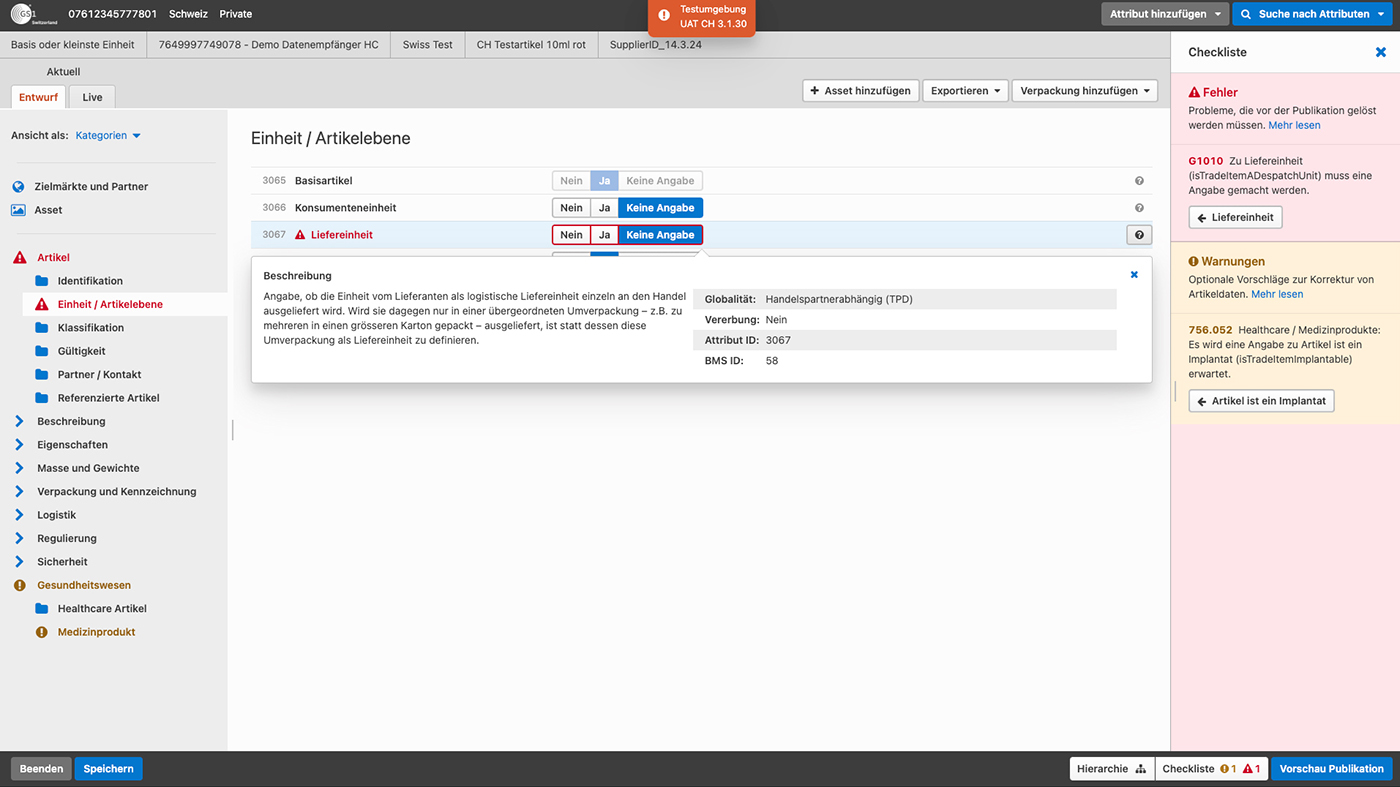Open the SupplierID_14.3.24 tab

click(656, 45)
